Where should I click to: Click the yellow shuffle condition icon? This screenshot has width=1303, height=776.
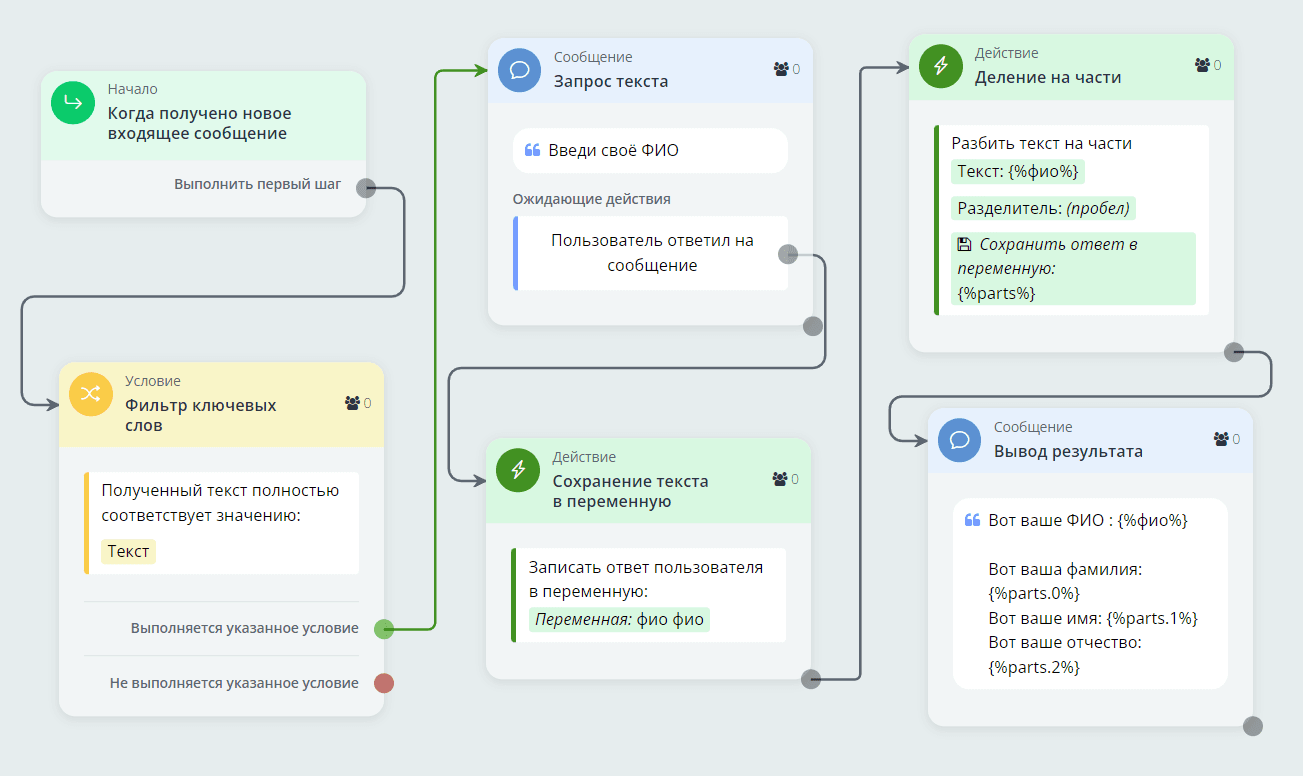click(x=90, y=394)
